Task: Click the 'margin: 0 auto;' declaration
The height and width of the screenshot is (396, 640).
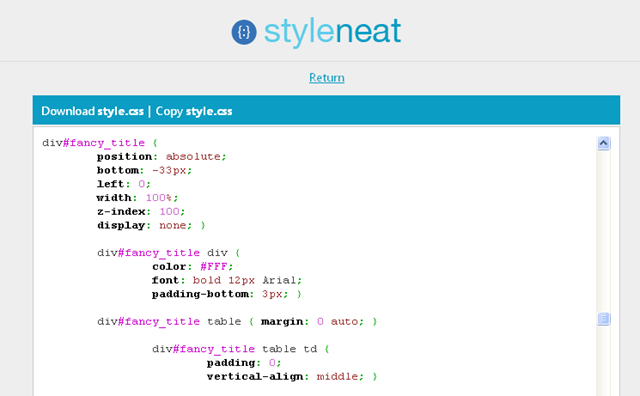Action: [312, 322]
